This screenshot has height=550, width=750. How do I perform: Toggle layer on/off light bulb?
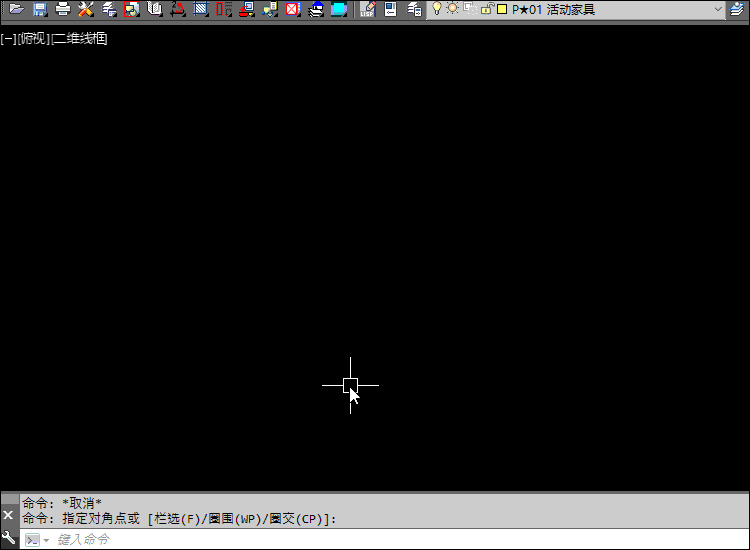click(x=437, y=9)
